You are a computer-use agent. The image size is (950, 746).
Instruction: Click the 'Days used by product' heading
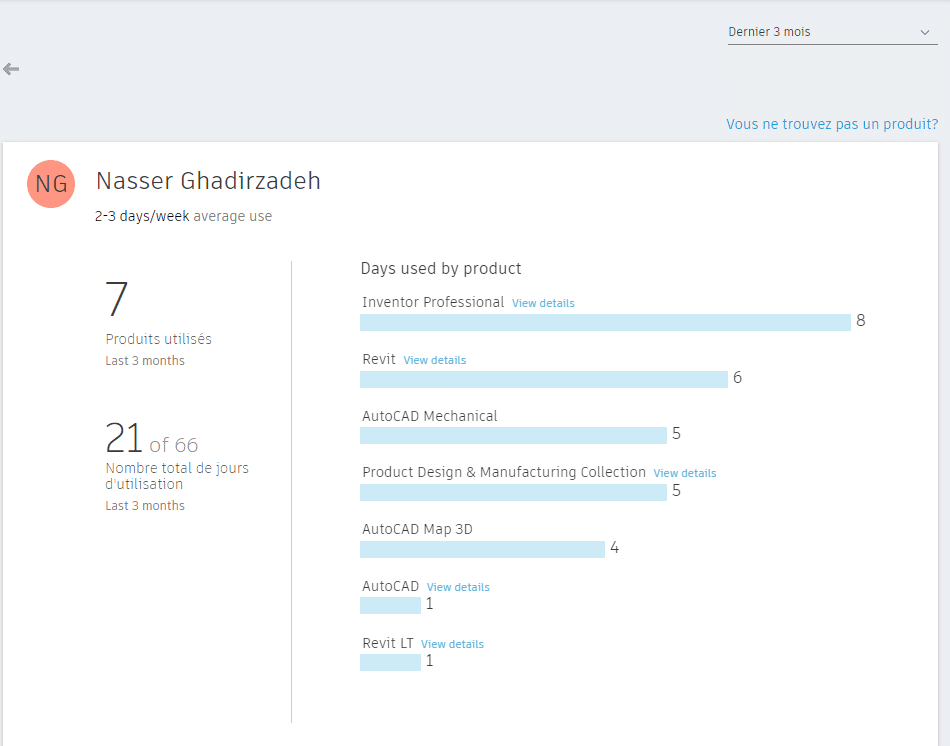[440, 268]
